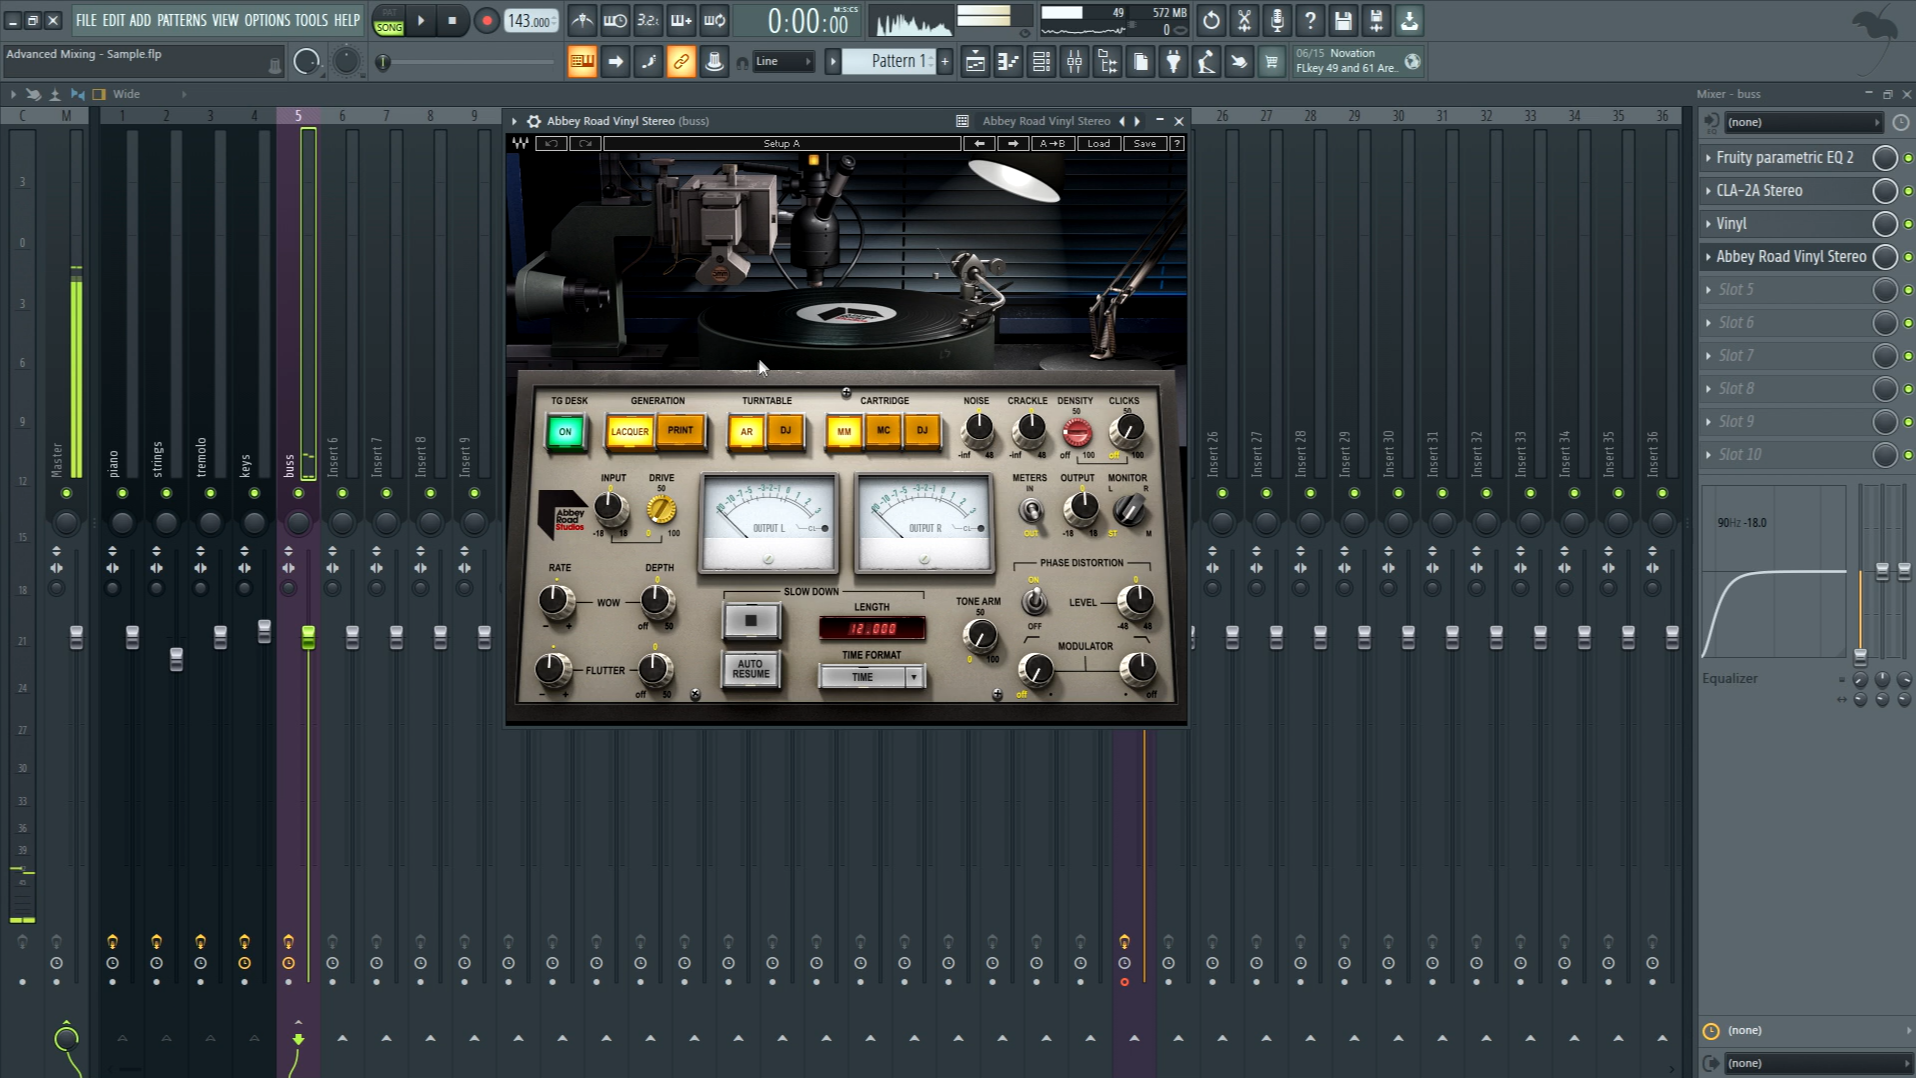This screenshot has height=1078, width=1916.
Task: Open the playlist view icon
Action: click(x=975, y=62)
